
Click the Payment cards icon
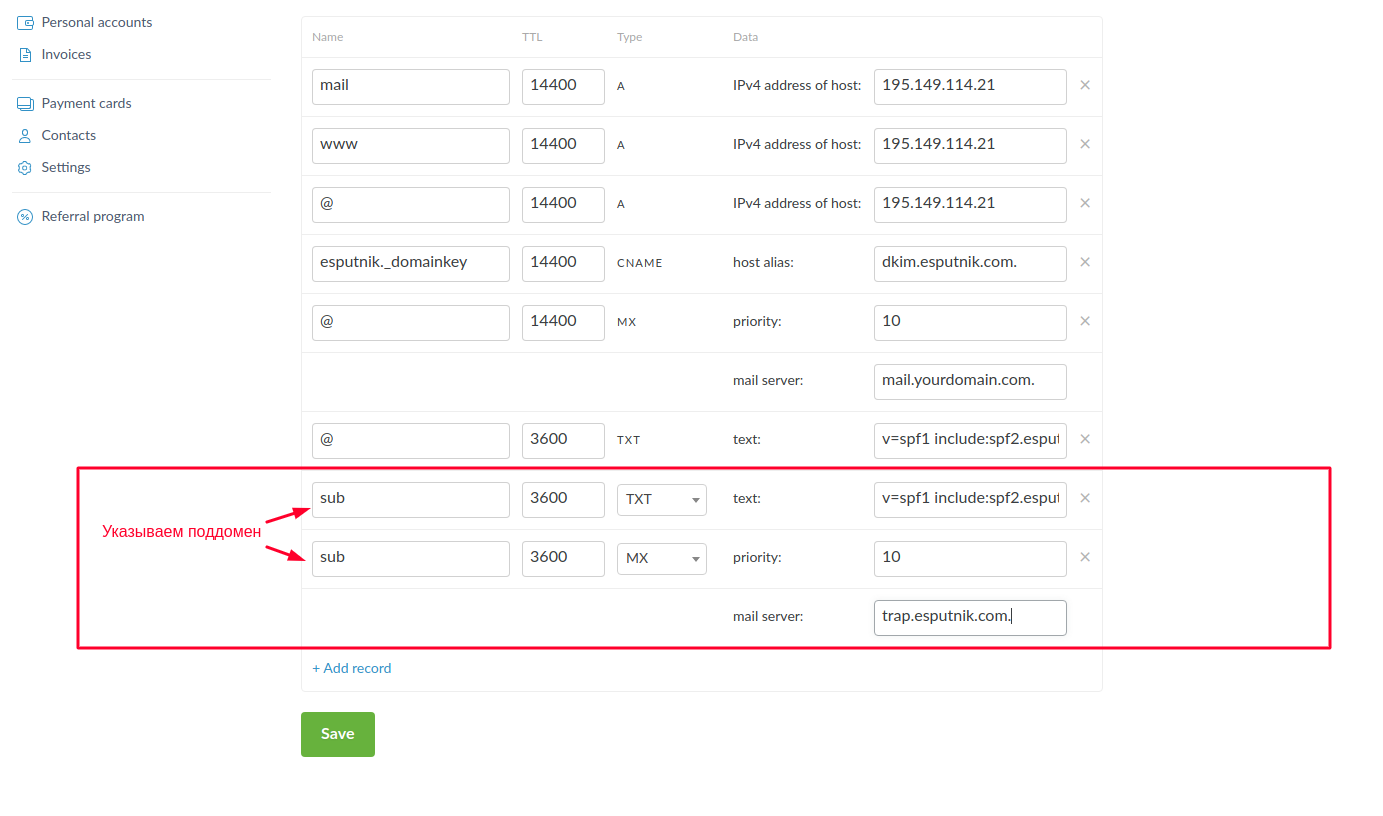25,104
